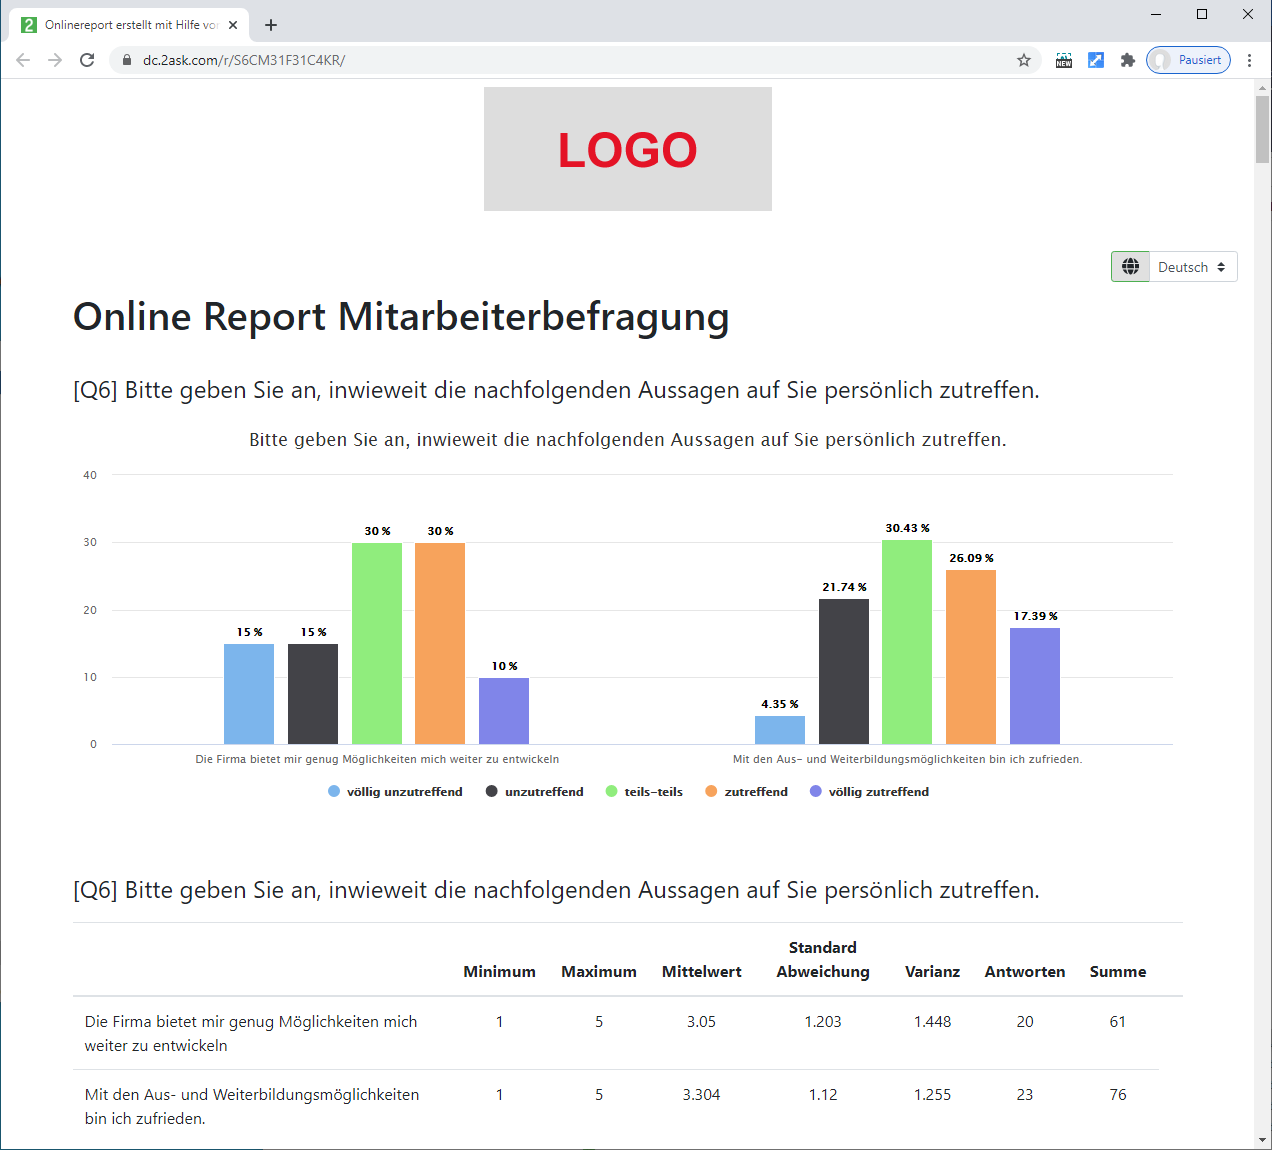This screenshot has width=1272, height=1150.
Task: Click the Pausiert profile button
Action: 1188,60
